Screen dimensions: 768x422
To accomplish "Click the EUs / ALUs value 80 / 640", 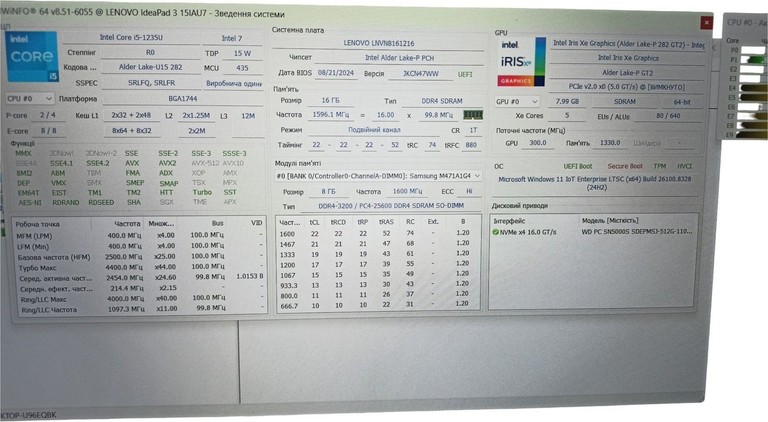I will [668, 116].
